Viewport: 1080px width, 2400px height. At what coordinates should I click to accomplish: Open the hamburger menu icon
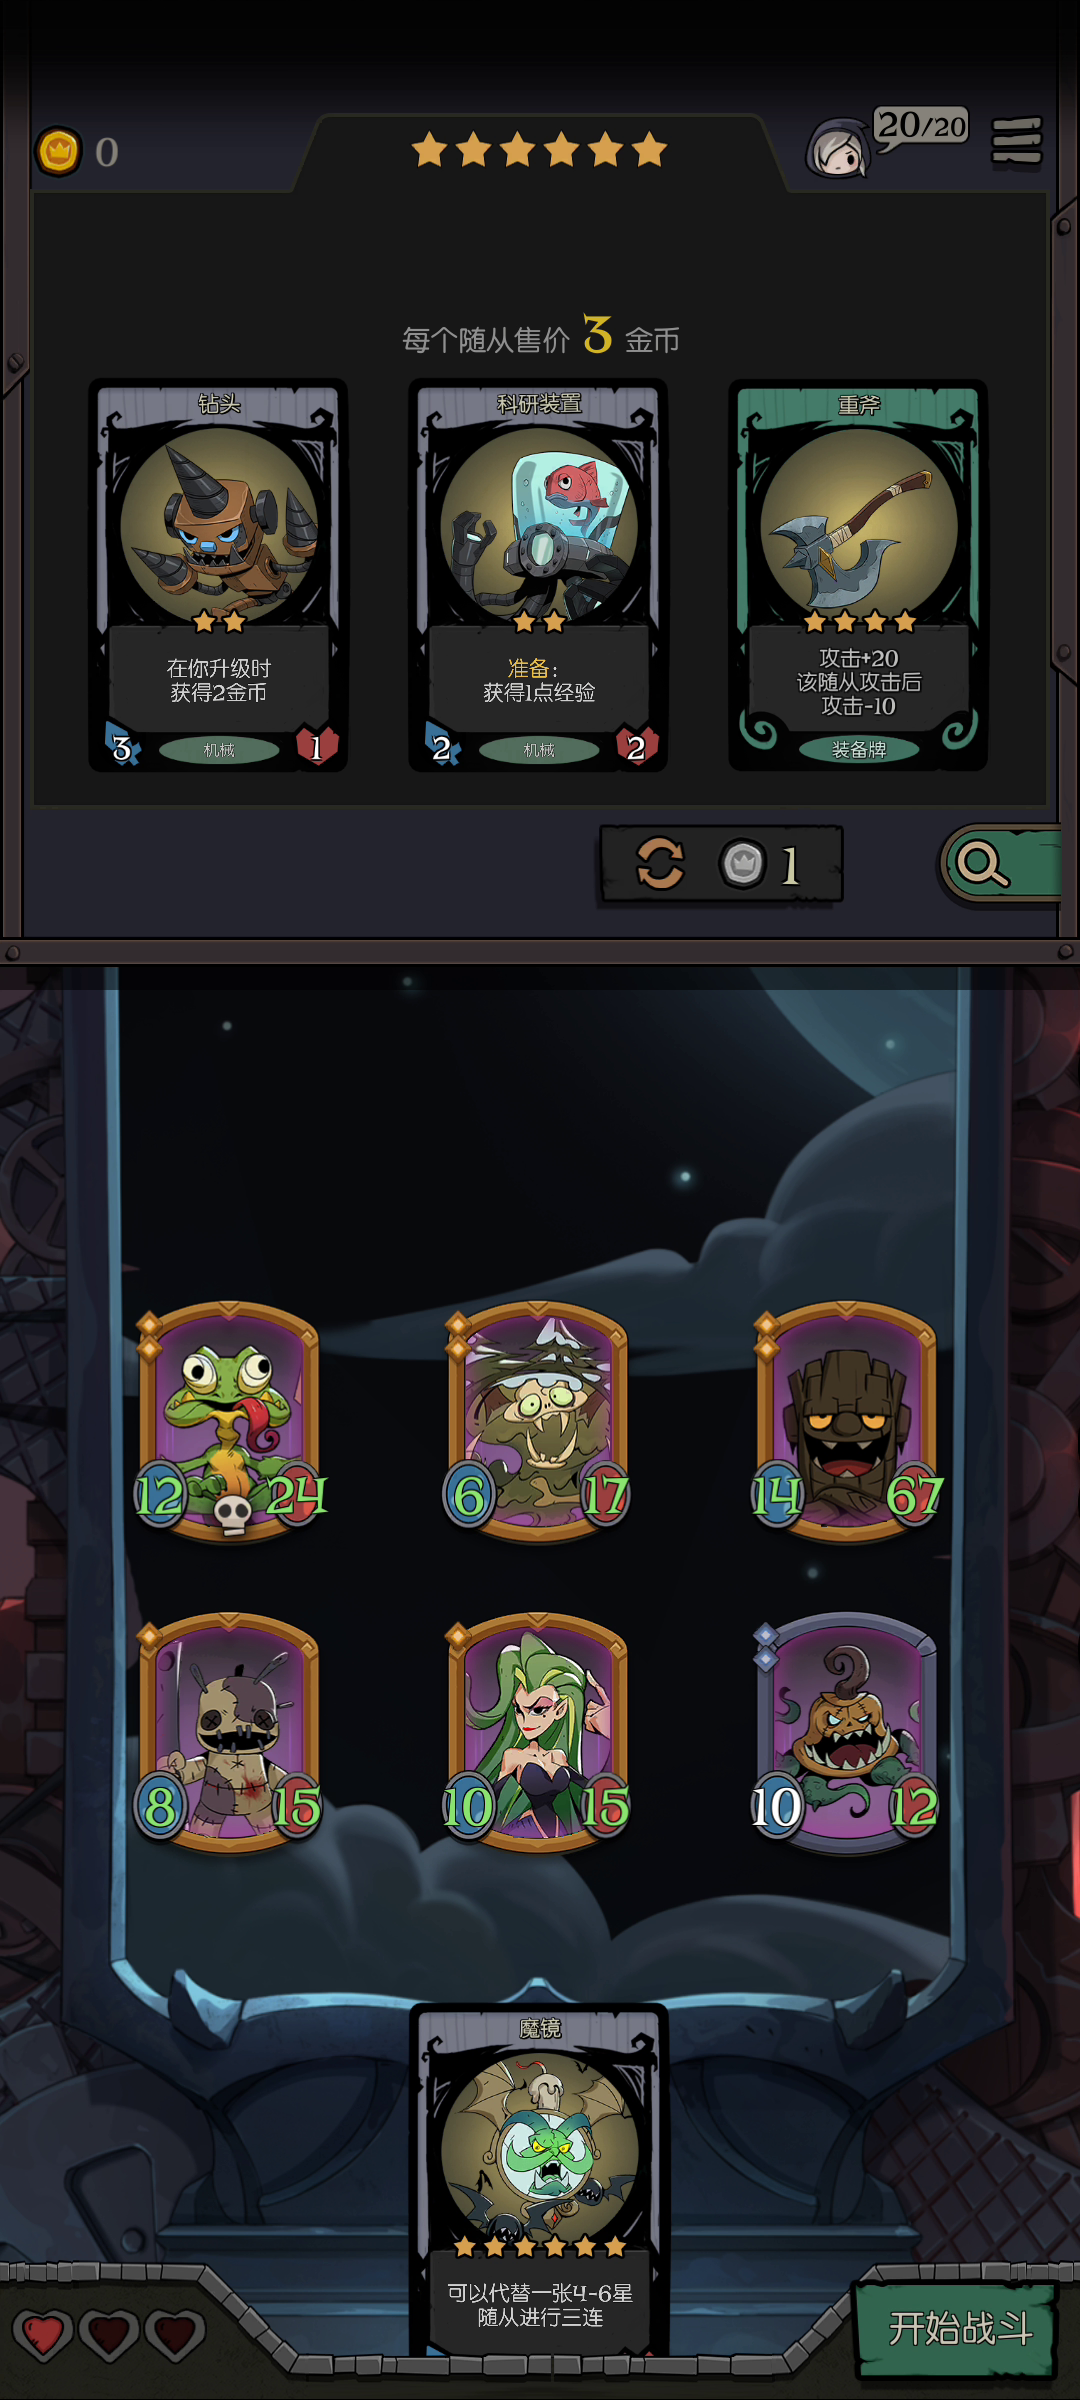1016,141
